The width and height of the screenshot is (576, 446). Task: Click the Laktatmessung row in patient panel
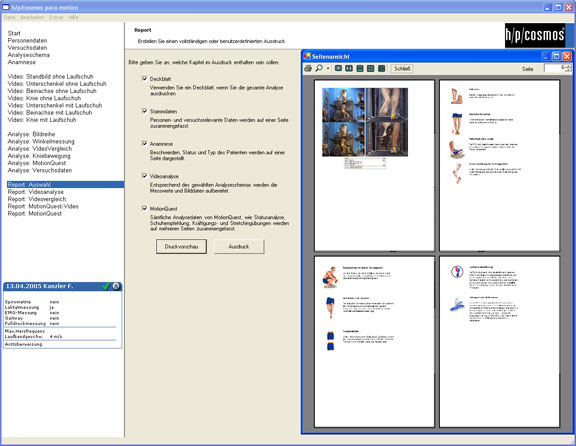pos(29,307)
